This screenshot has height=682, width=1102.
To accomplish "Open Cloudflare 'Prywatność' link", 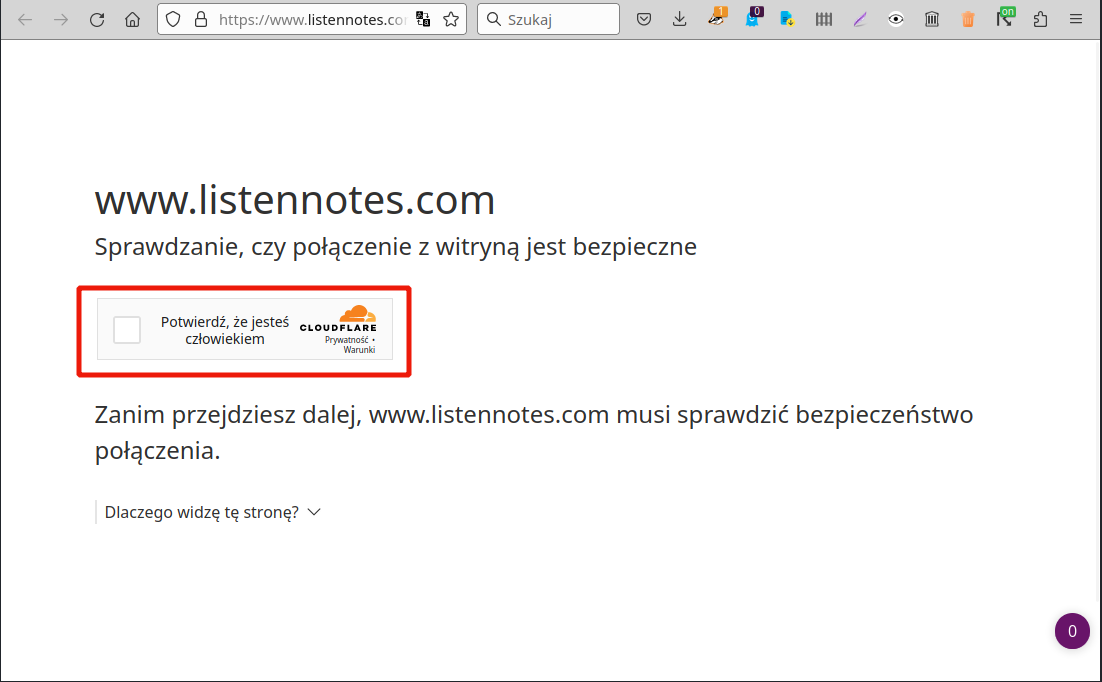I will tap(346, 340).
